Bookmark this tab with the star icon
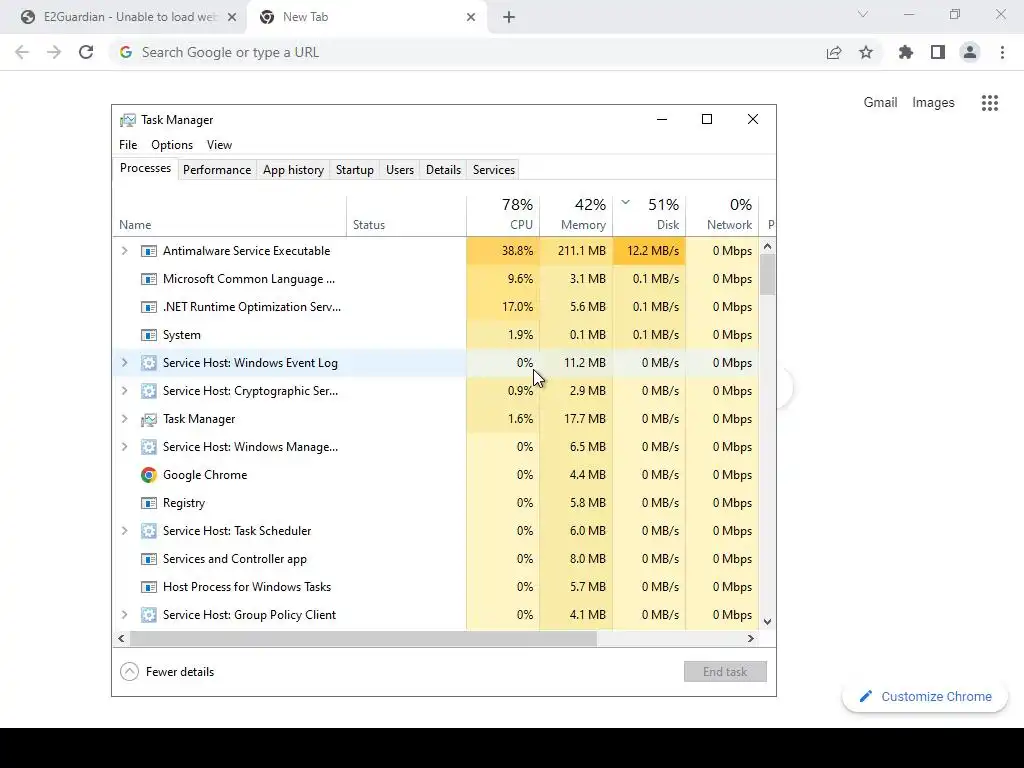 click(866, 52)
